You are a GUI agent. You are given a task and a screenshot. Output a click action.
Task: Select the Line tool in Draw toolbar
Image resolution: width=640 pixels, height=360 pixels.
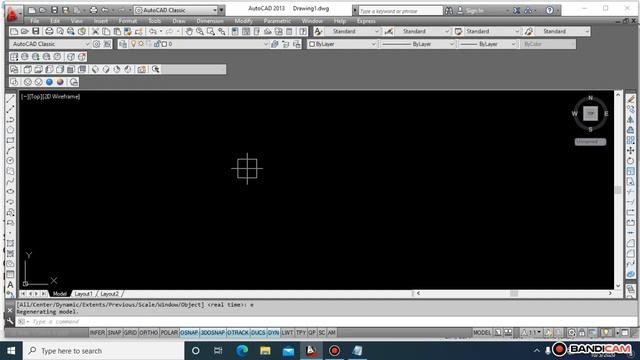tap(10, 99)
